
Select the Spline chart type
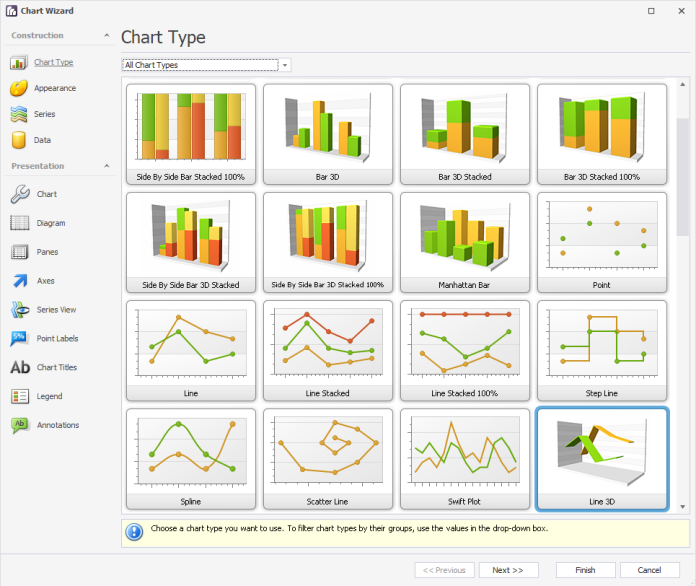[x=191, y=458]
